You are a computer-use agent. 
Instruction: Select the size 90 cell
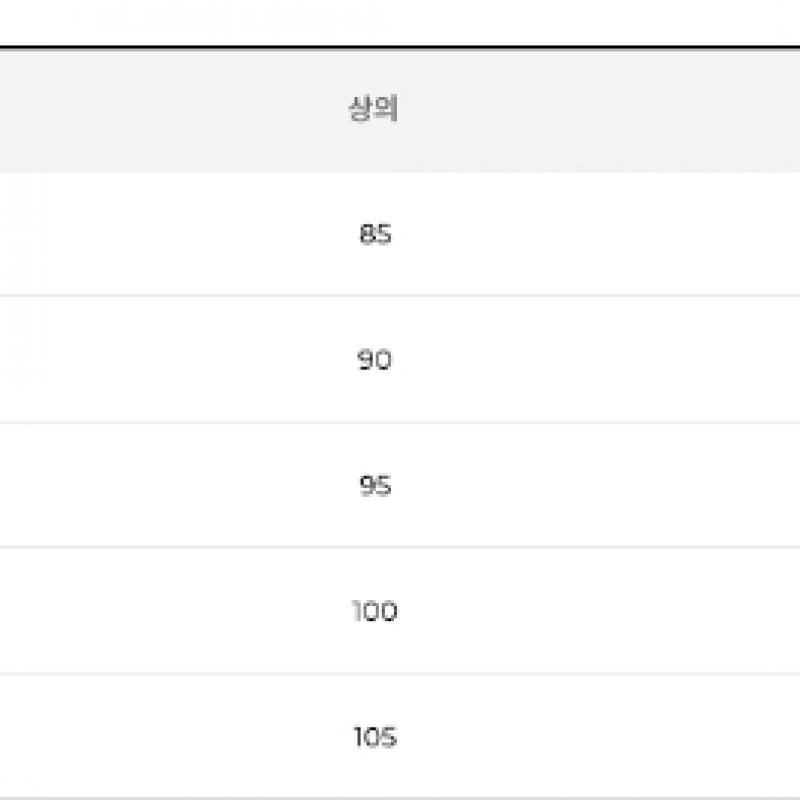pos(374,360)
